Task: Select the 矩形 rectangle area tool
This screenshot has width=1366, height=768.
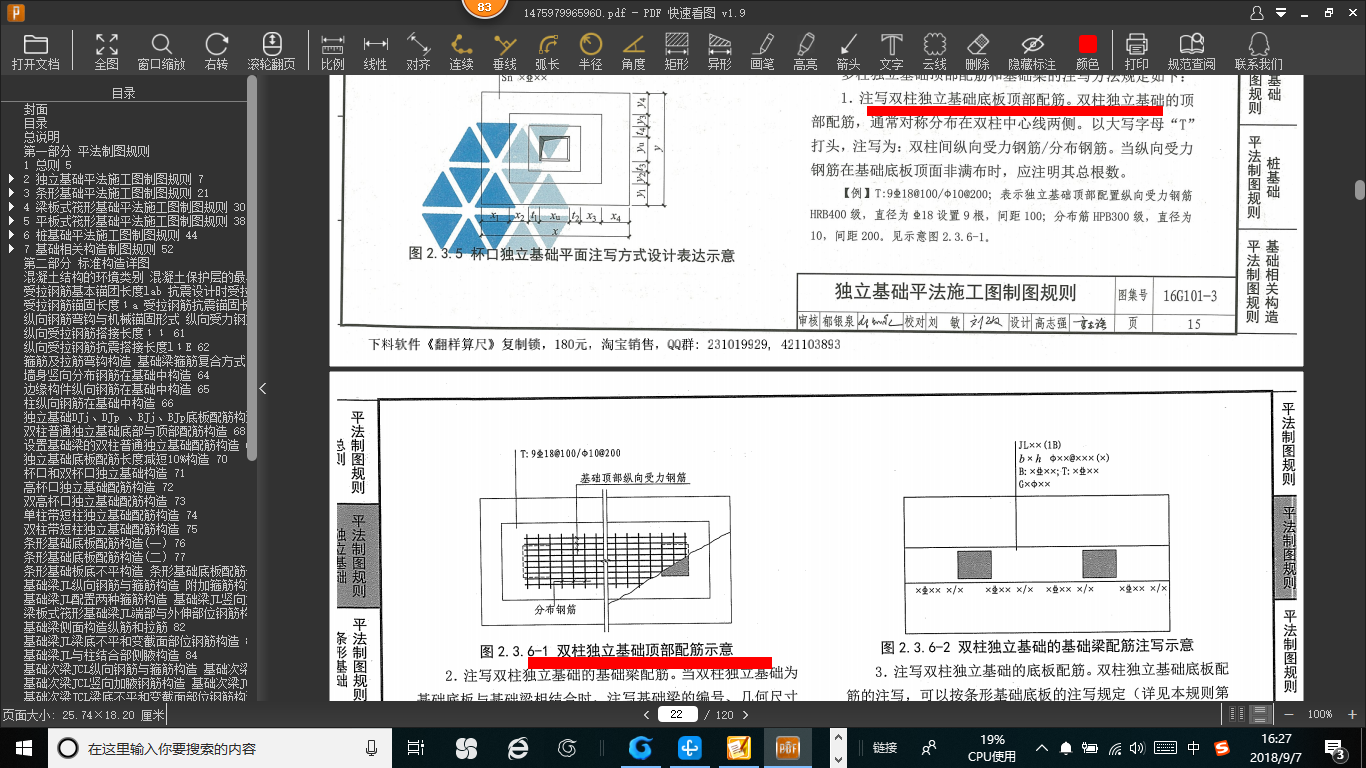Action: click(x=676, y=51)
